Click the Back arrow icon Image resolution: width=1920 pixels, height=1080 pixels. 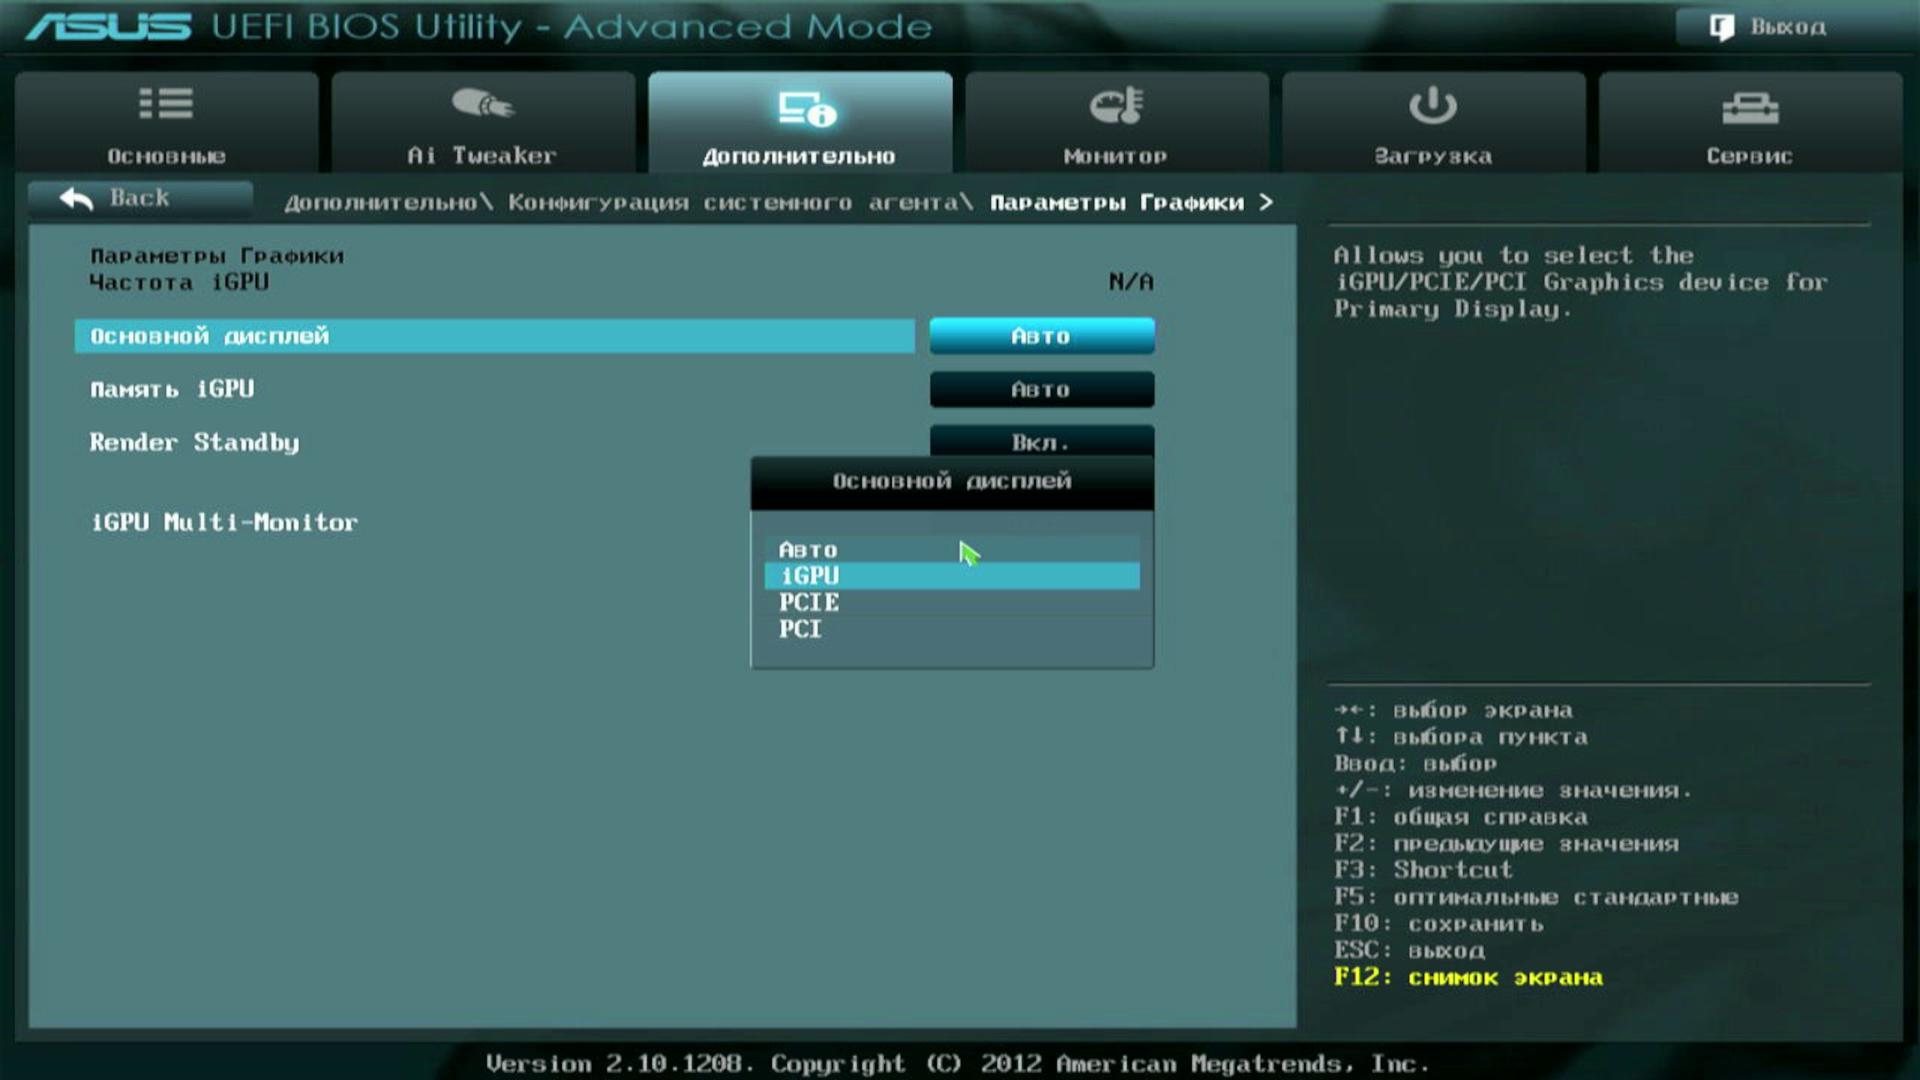click(76, 198)
